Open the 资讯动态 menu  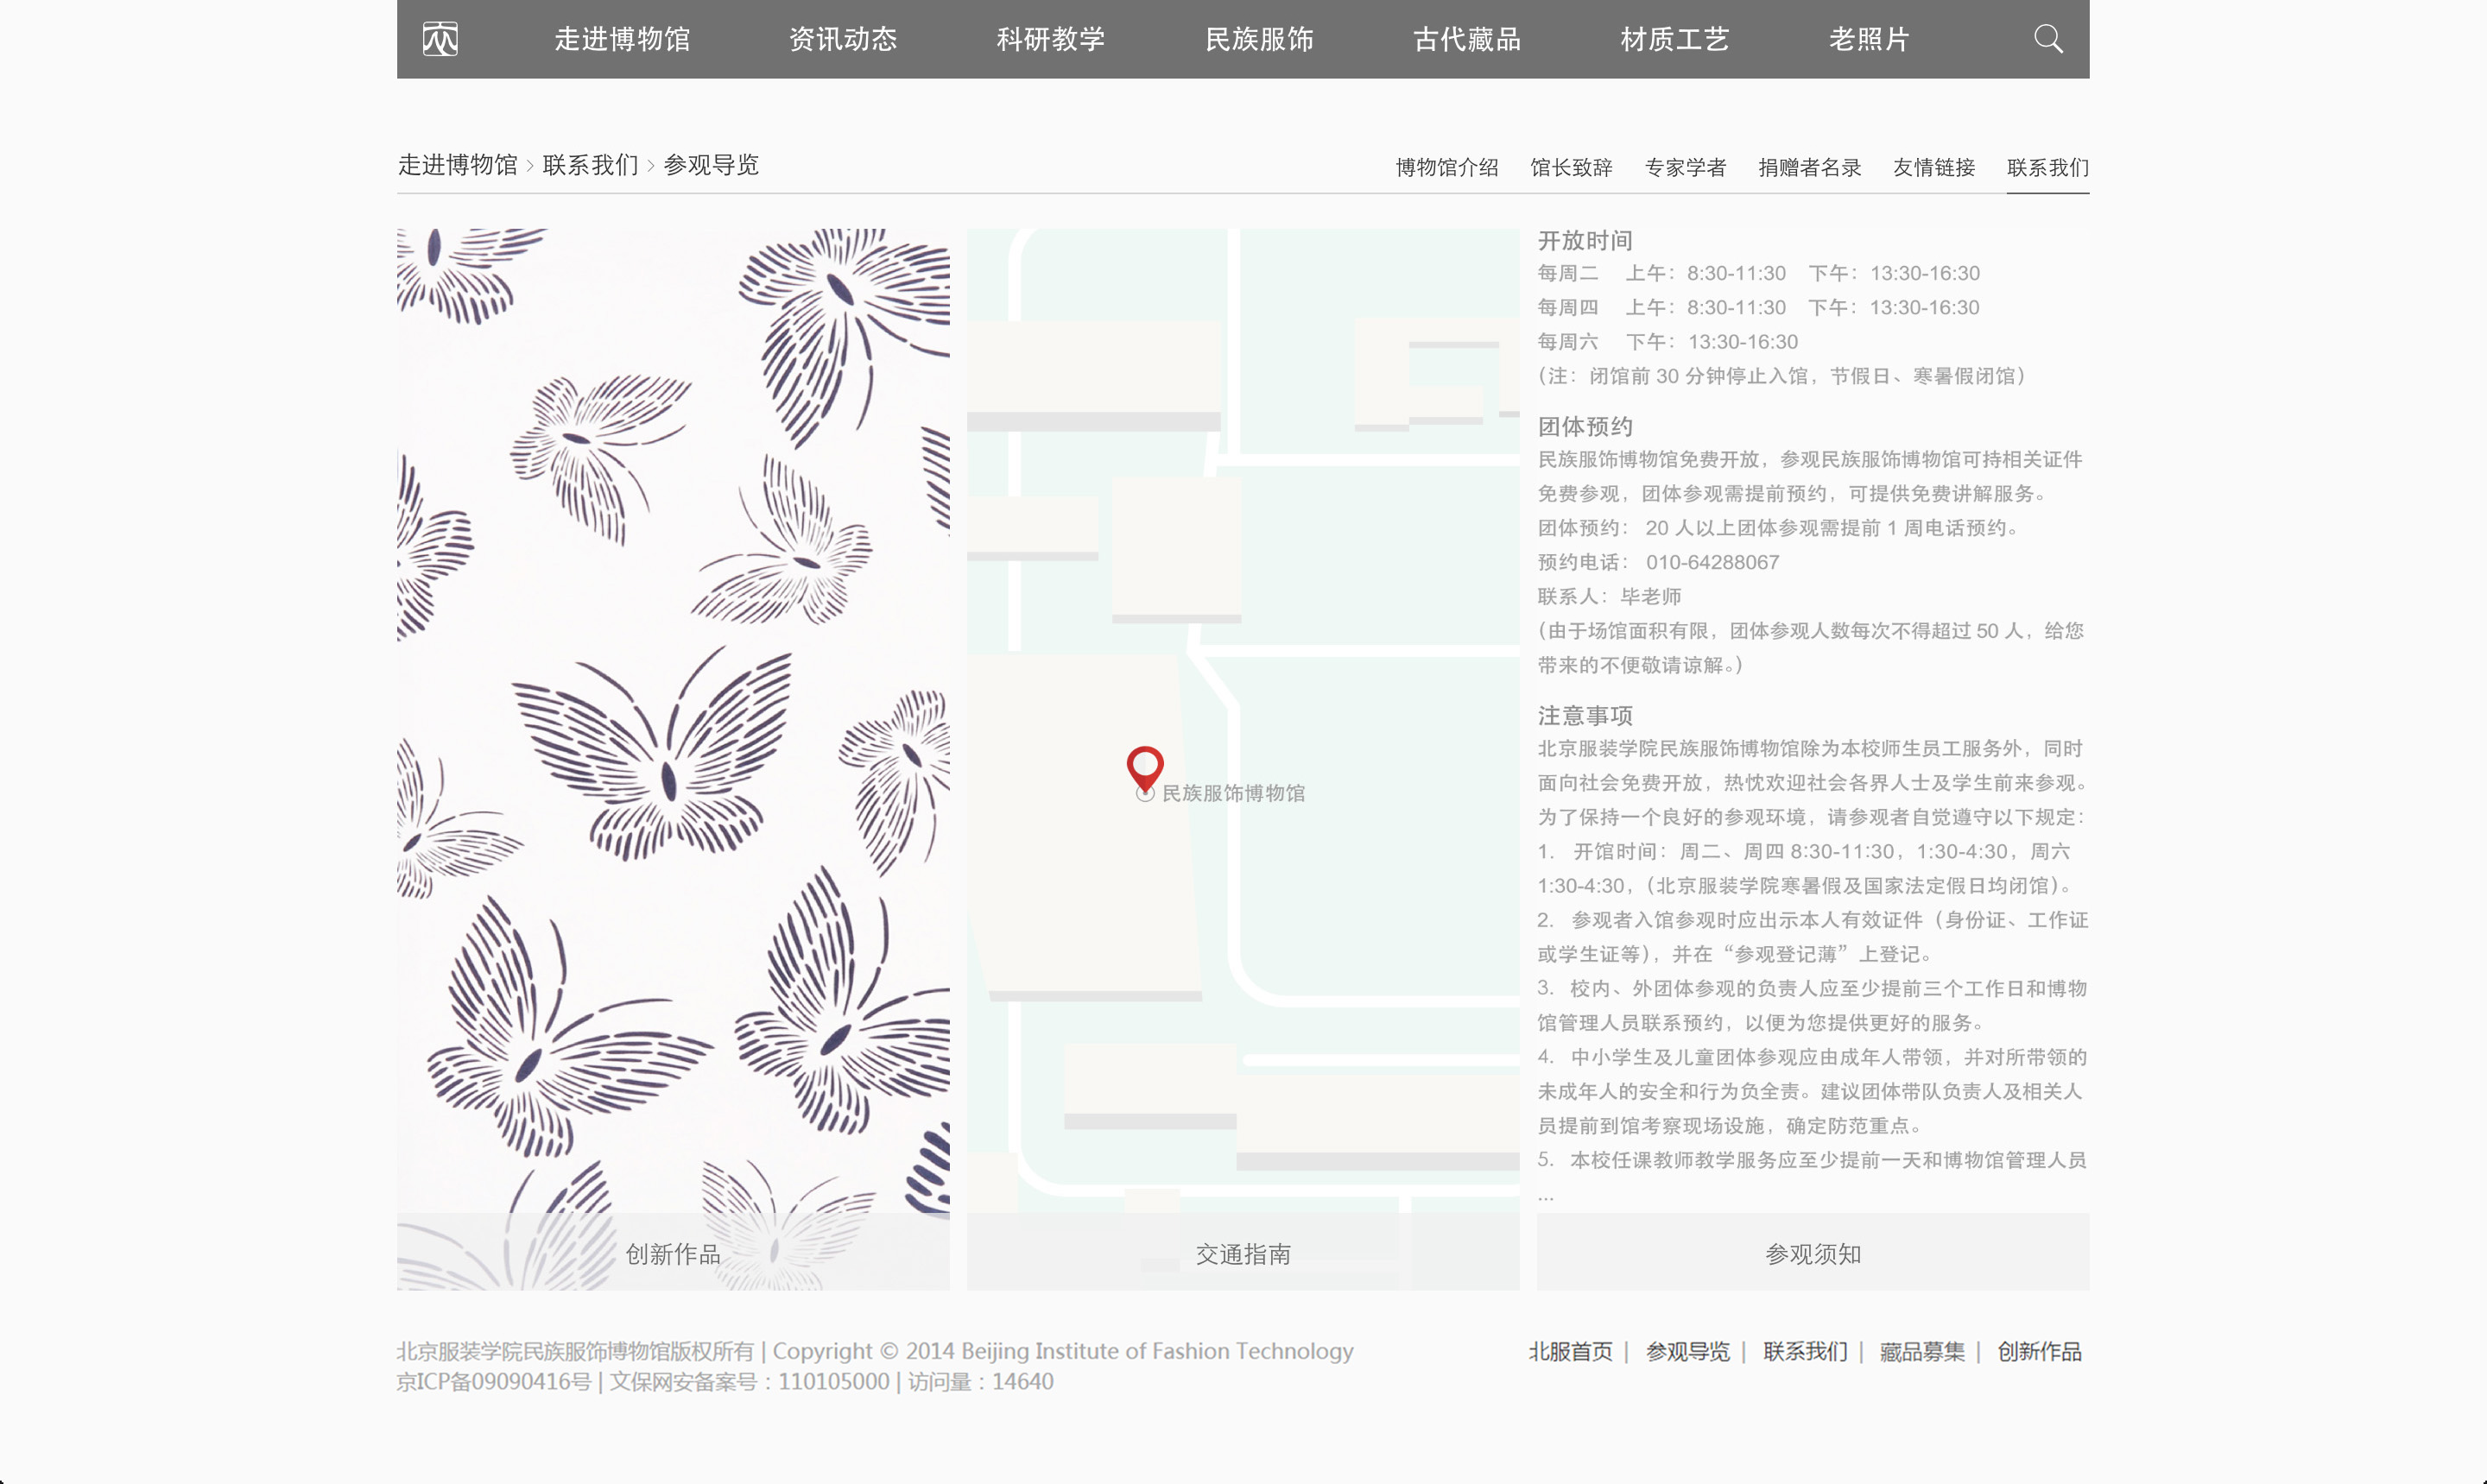point(843,39)
